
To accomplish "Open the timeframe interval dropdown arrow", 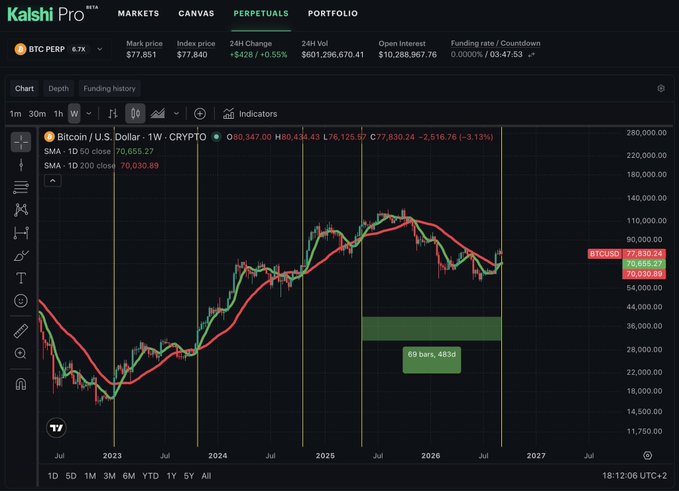I will click(x=89, y=114).
